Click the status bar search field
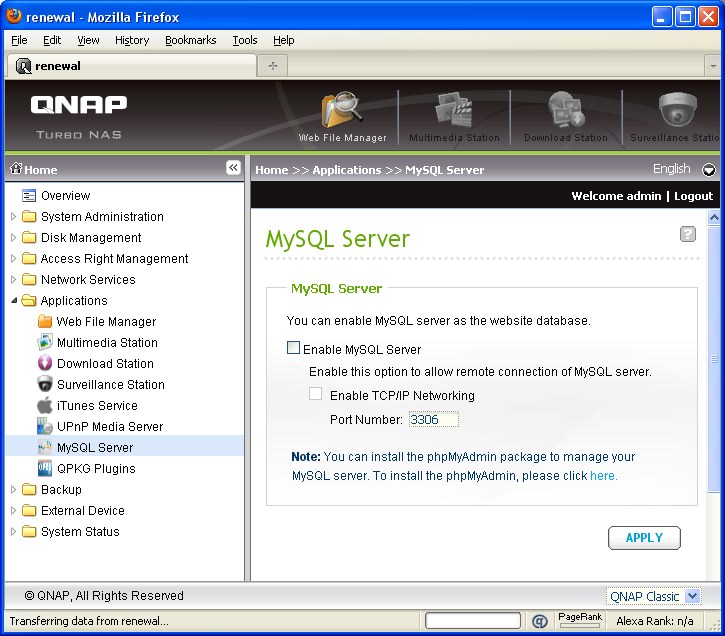725x636 pixels. [473, 621]
